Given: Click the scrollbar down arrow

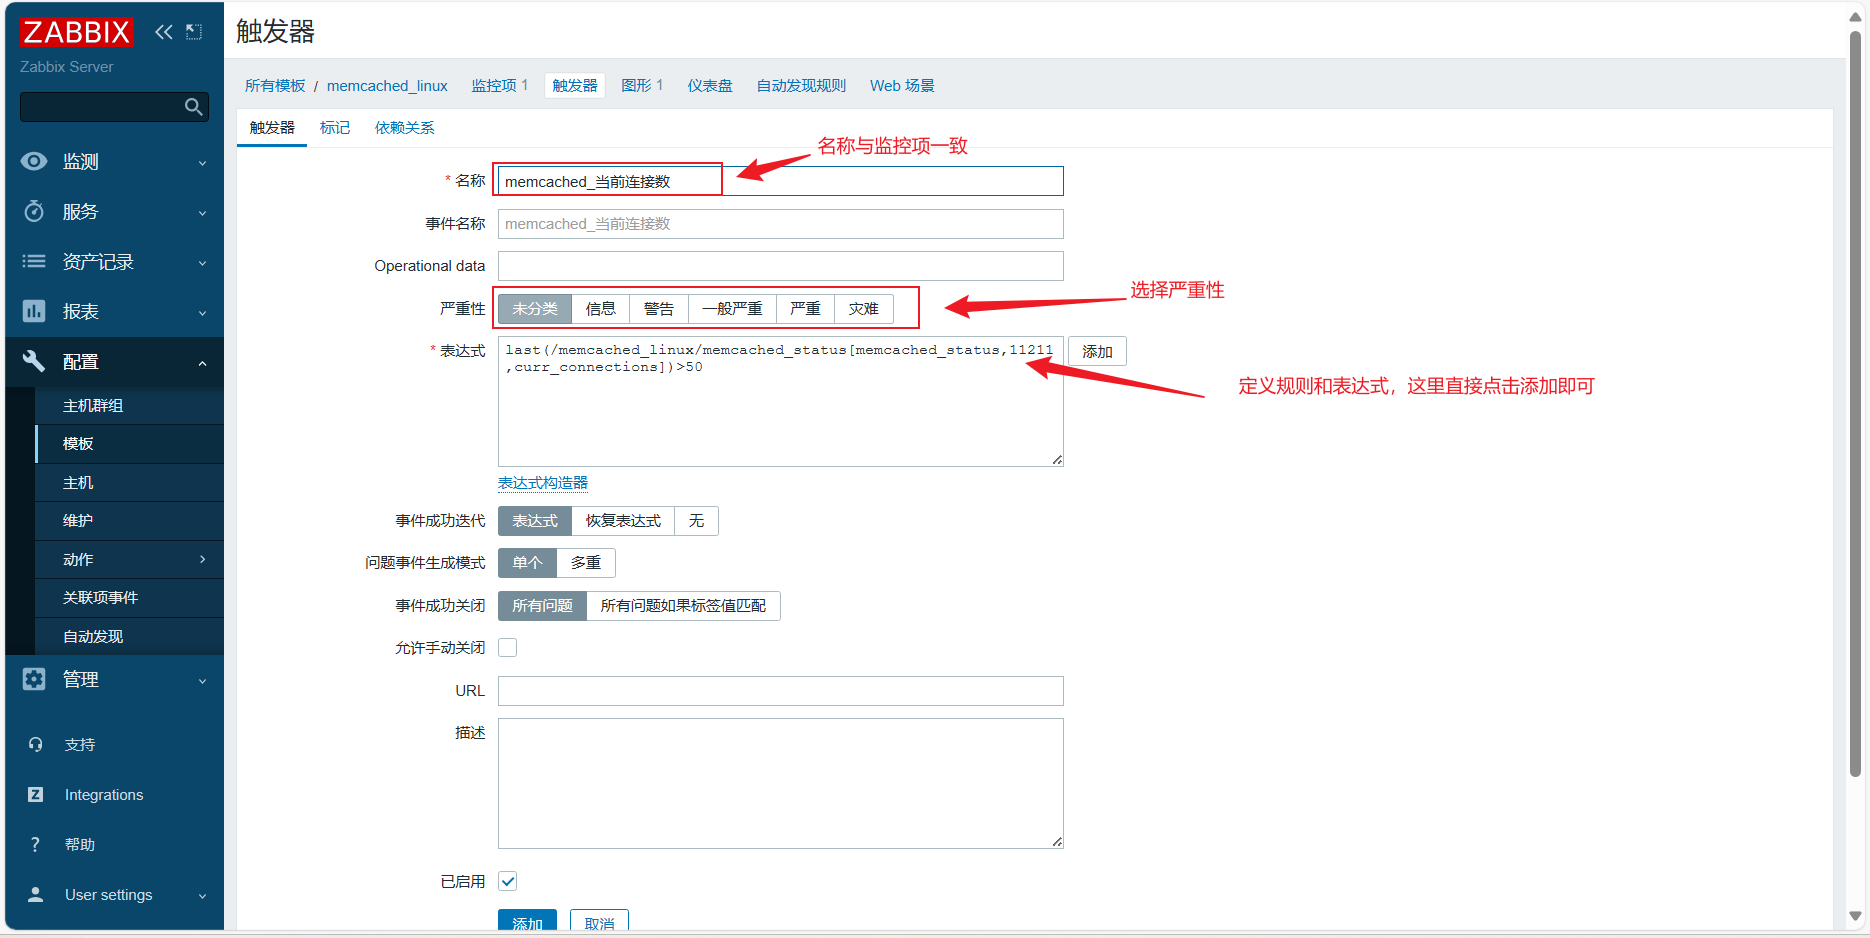Looking at the screenshot, I should click(1855, 915).
